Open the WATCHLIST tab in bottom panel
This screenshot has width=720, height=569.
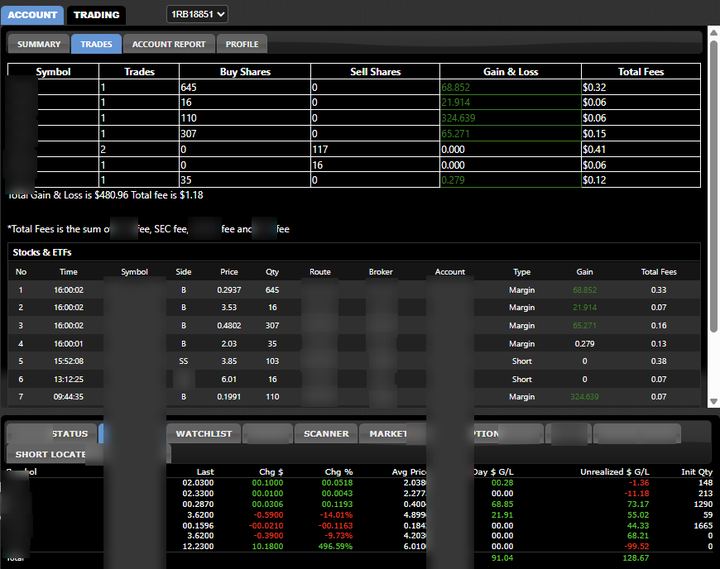coord(203,434)
